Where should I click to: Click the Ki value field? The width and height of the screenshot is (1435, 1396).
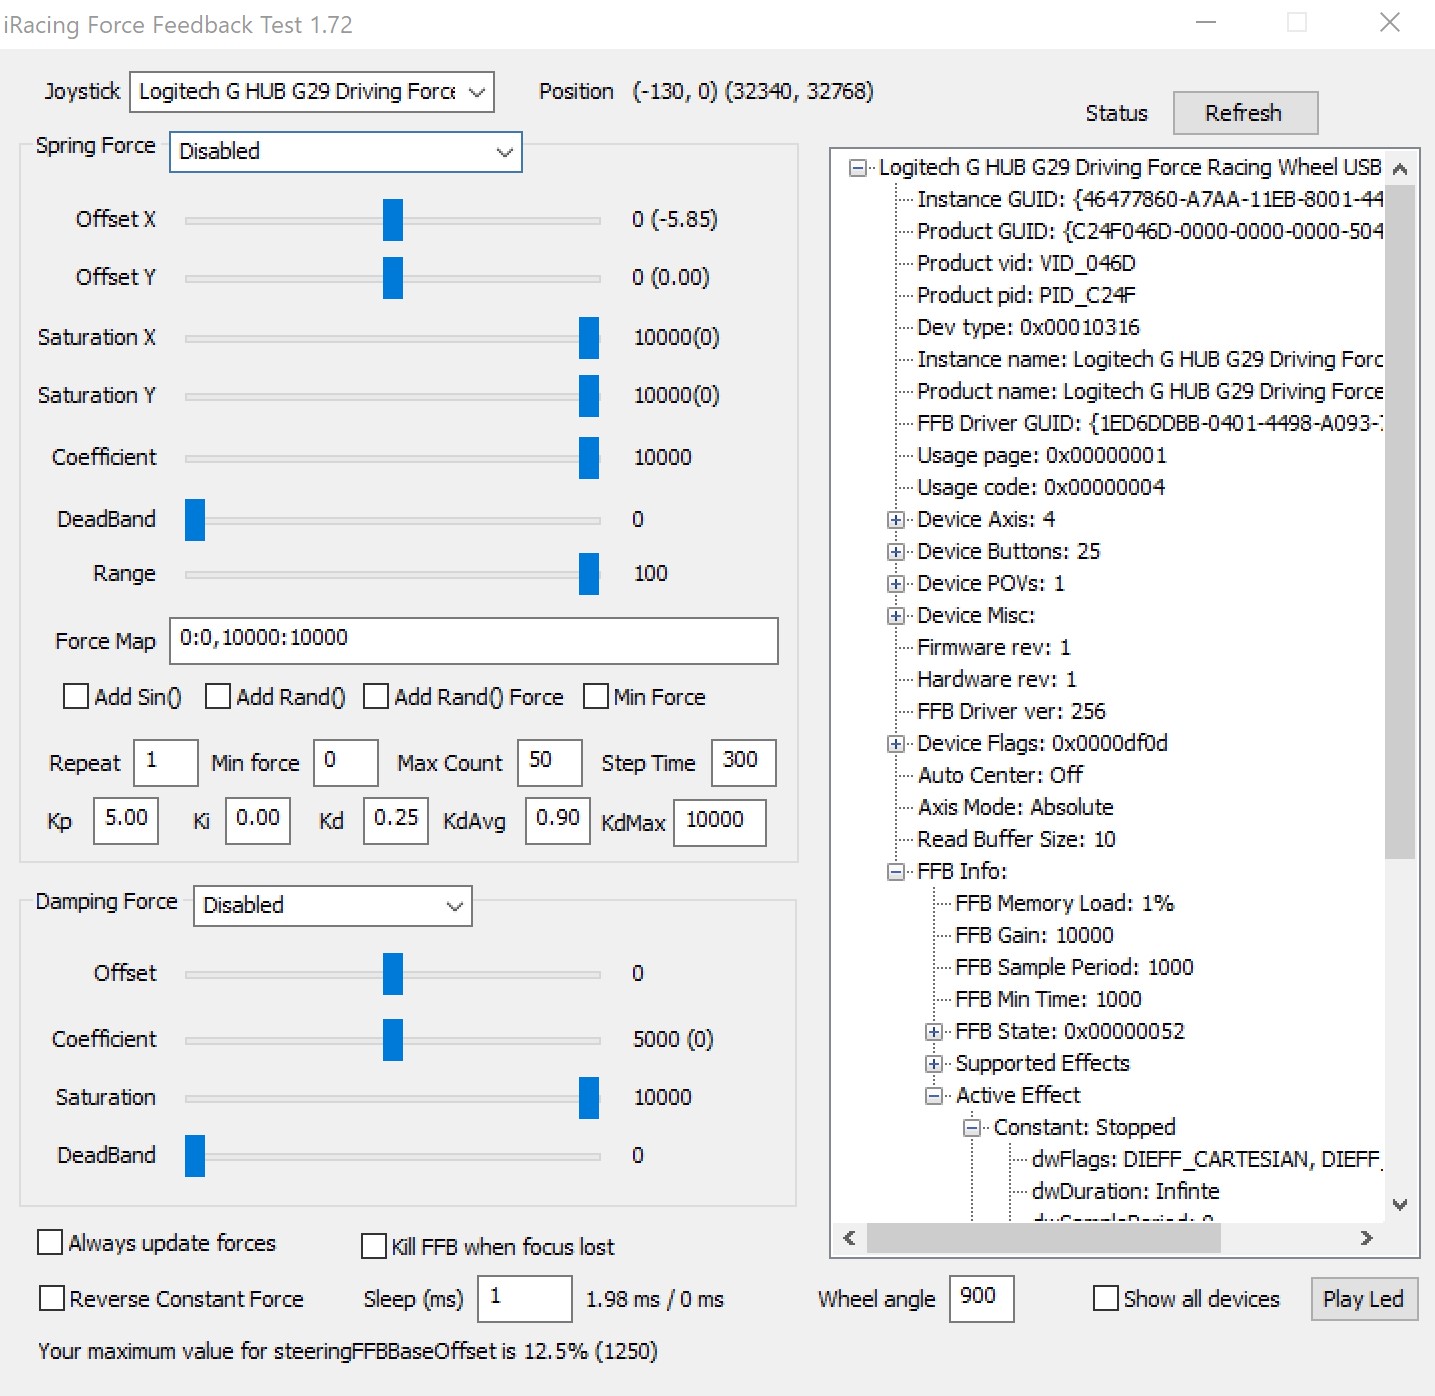pyautogui.click(x=258, y=821)
